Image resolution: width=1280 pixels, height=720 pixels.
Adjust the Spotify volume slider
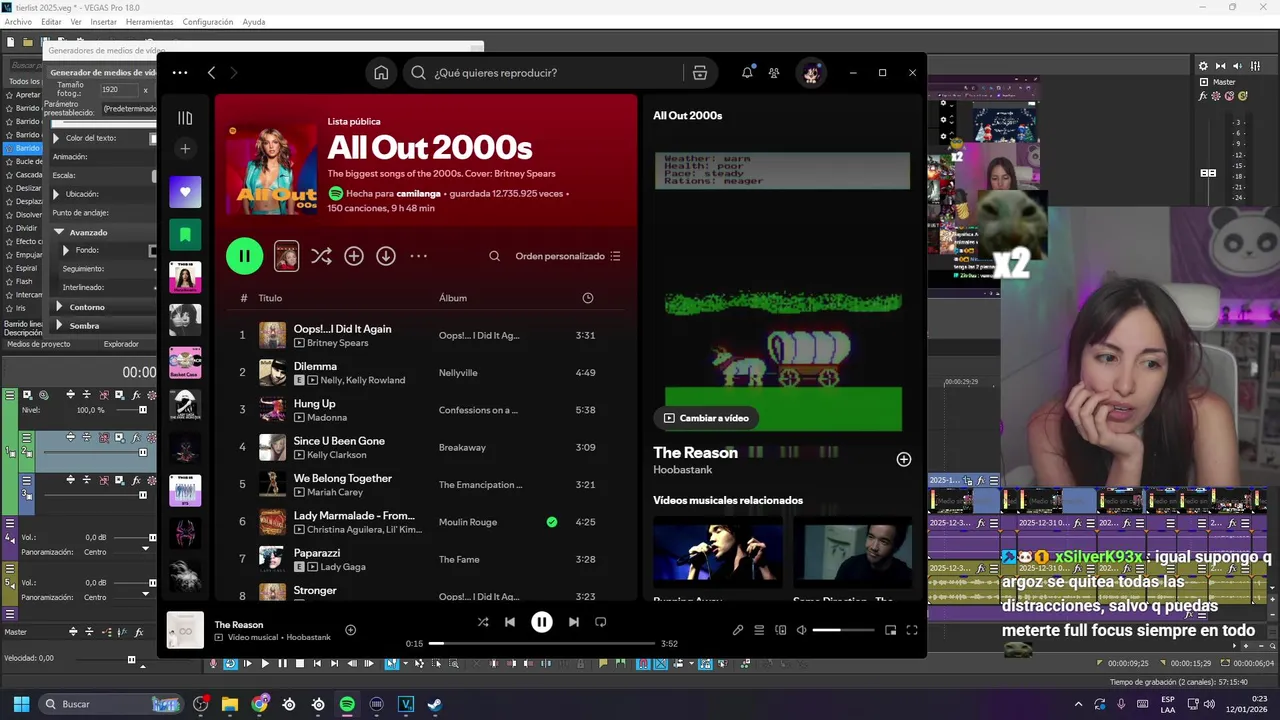coord(842,630)
